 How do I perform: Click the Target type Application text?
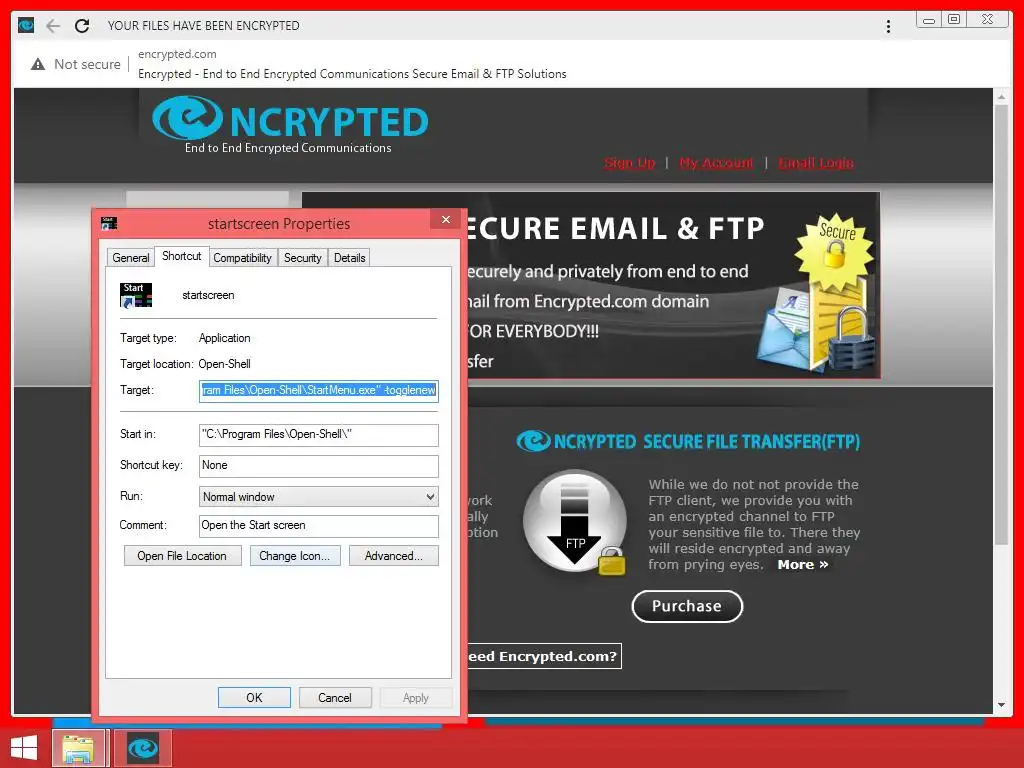[x=225, y=338]
